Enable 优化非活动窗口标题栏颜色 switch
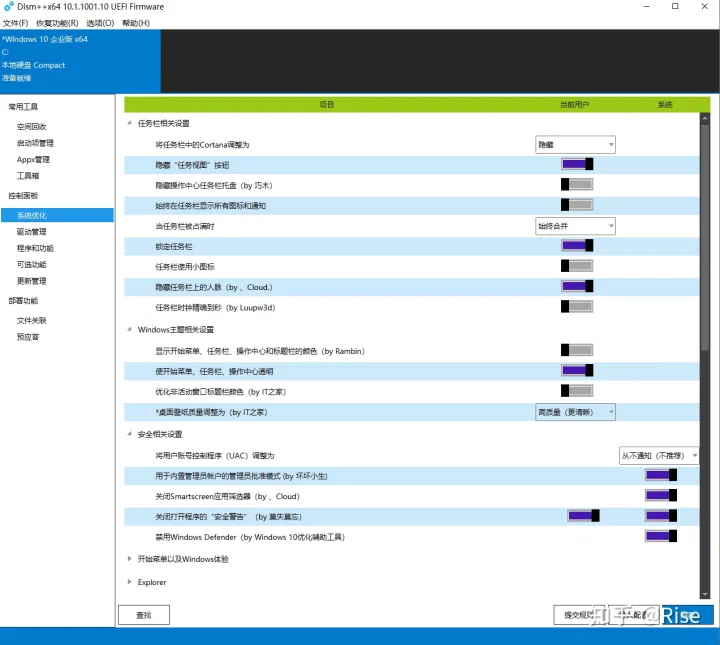 tap(577, 391)
